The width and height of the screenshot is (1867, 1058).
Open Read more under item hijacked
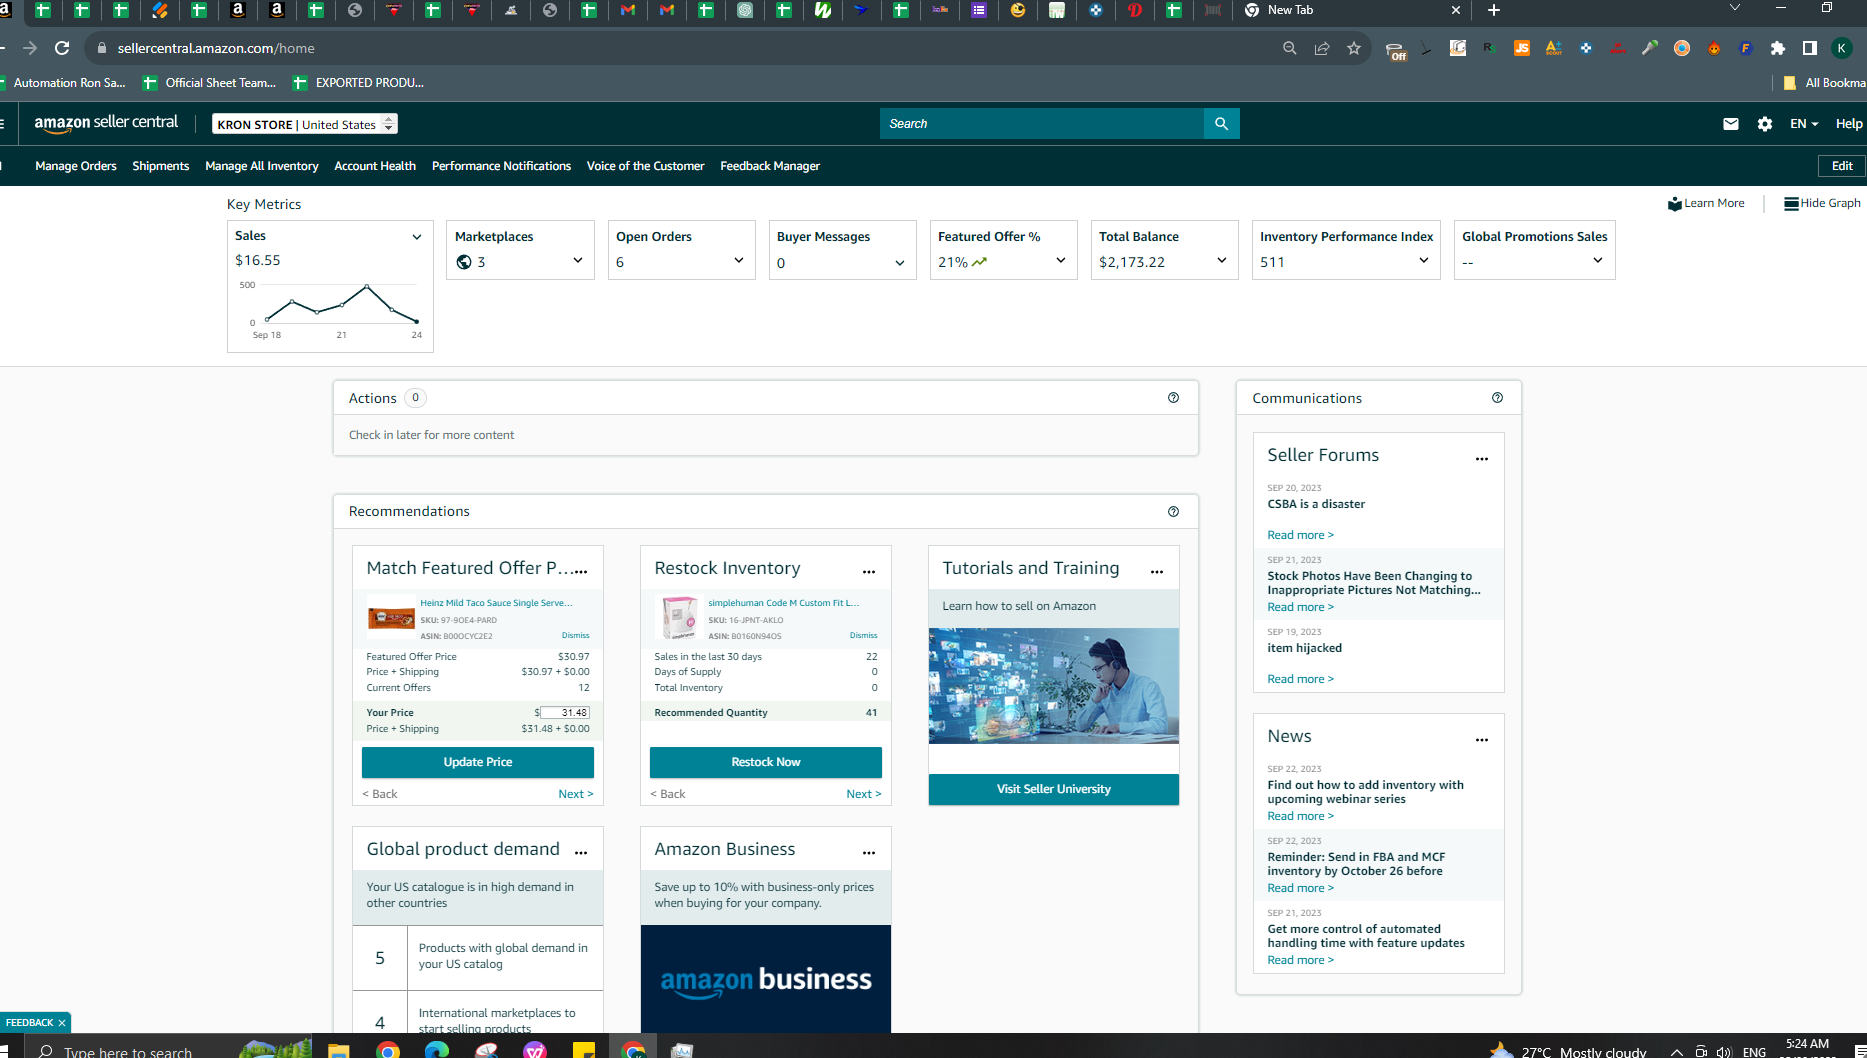coord(1300,679)
